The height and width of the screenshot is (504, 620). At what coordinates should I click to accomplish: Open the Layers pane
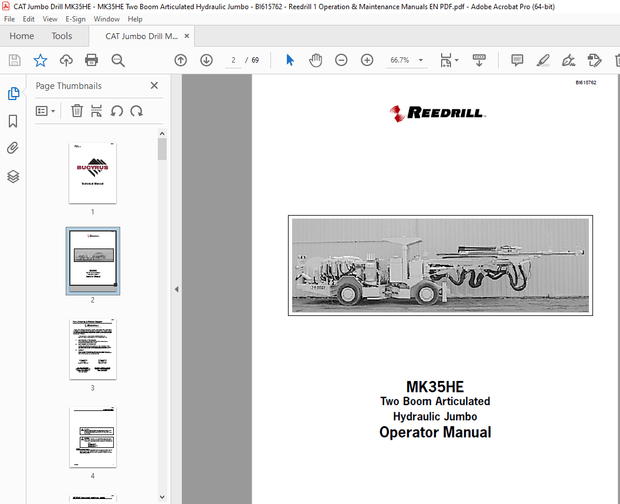[13, 176]
